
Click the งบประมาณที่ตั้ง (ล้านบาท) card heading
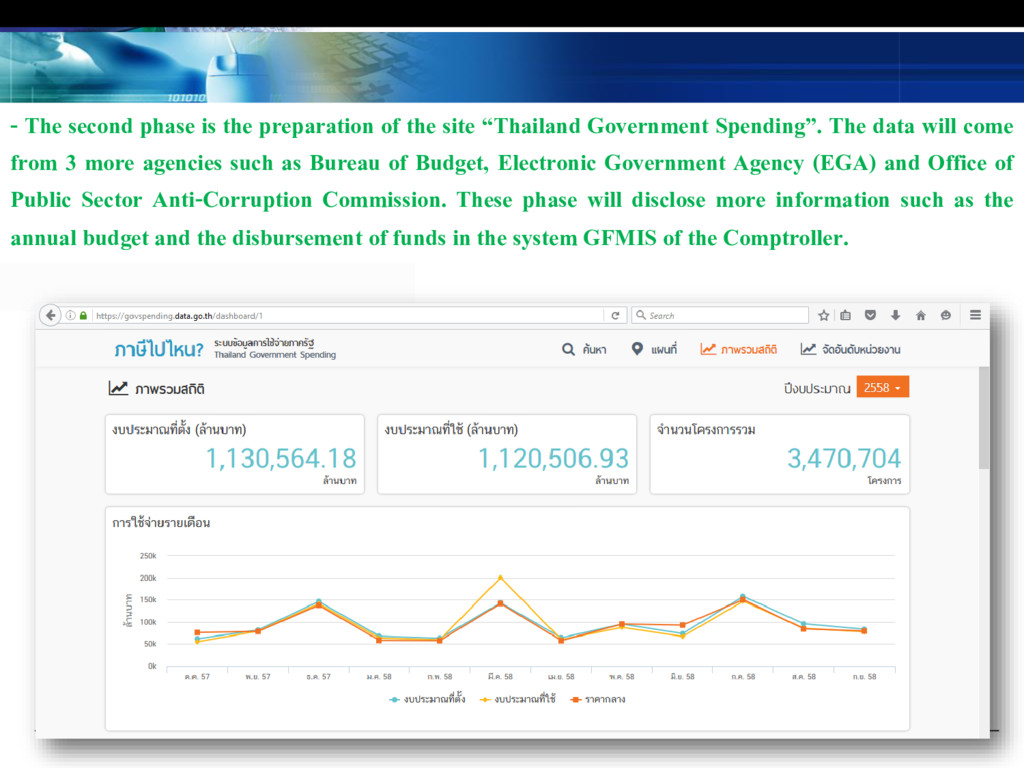click(x=179, y=430)
